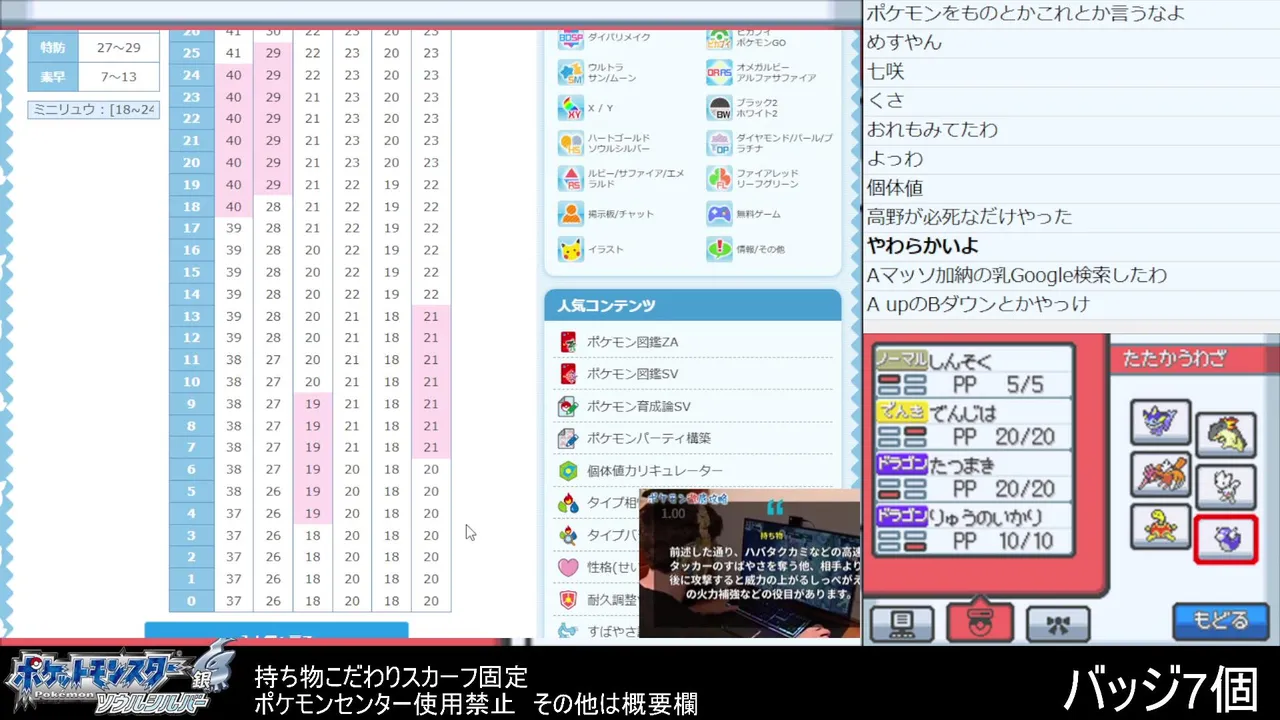Click the blue button below the stat table
The image size is (1280, 720).
point(276,630)
